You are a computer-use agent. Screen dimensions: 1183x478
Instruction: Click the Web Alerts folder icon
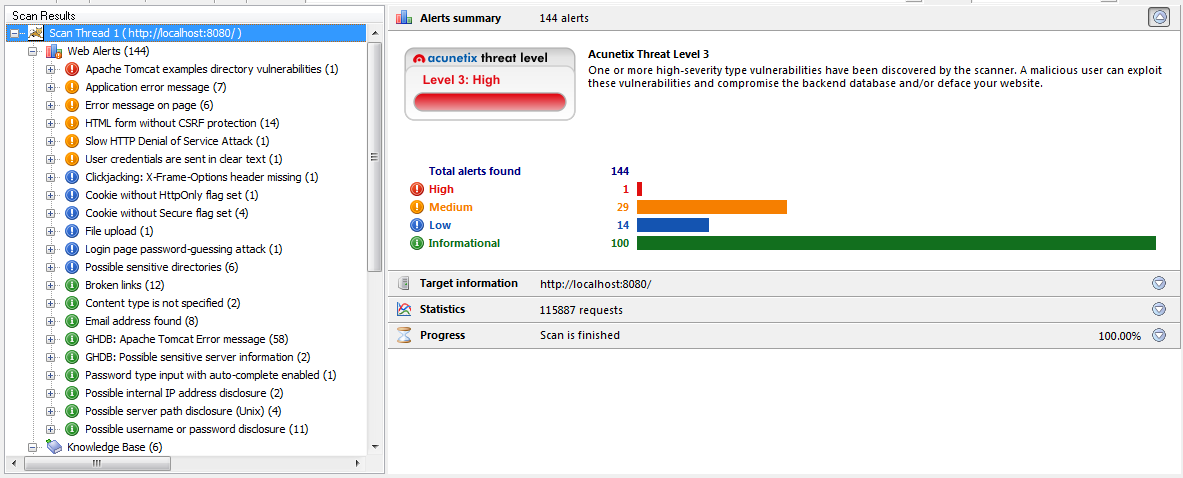click(54, 51)
